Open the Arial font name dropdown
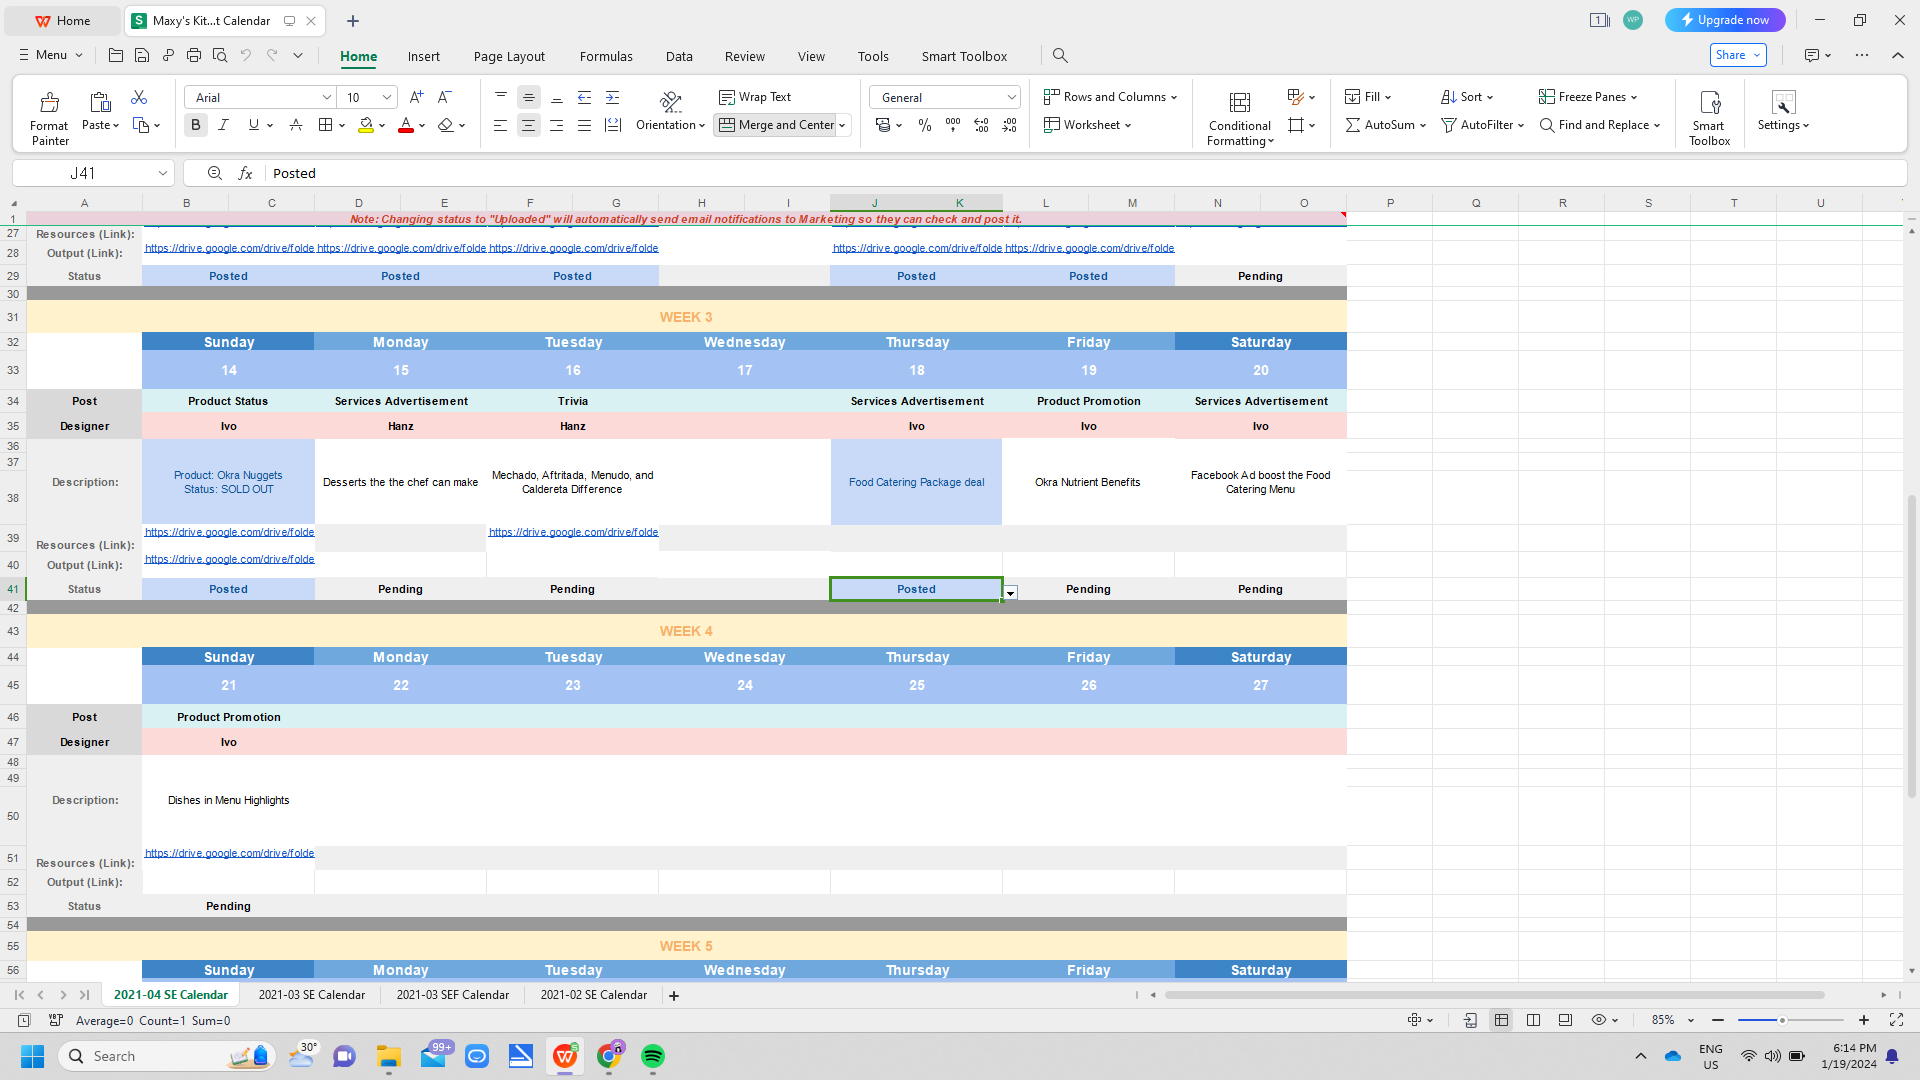This screenshot has width=1920, height=1080. pyautogui.click(x=326, y=97)
